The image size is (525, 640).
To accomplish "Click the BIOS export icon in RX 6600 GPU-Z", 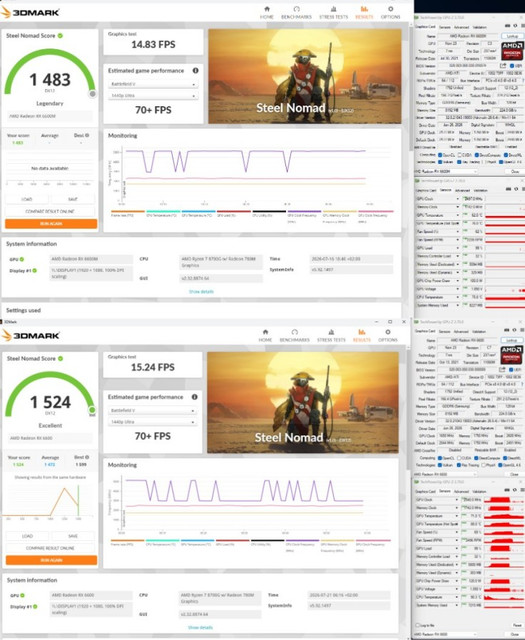I will coord(502,369).
